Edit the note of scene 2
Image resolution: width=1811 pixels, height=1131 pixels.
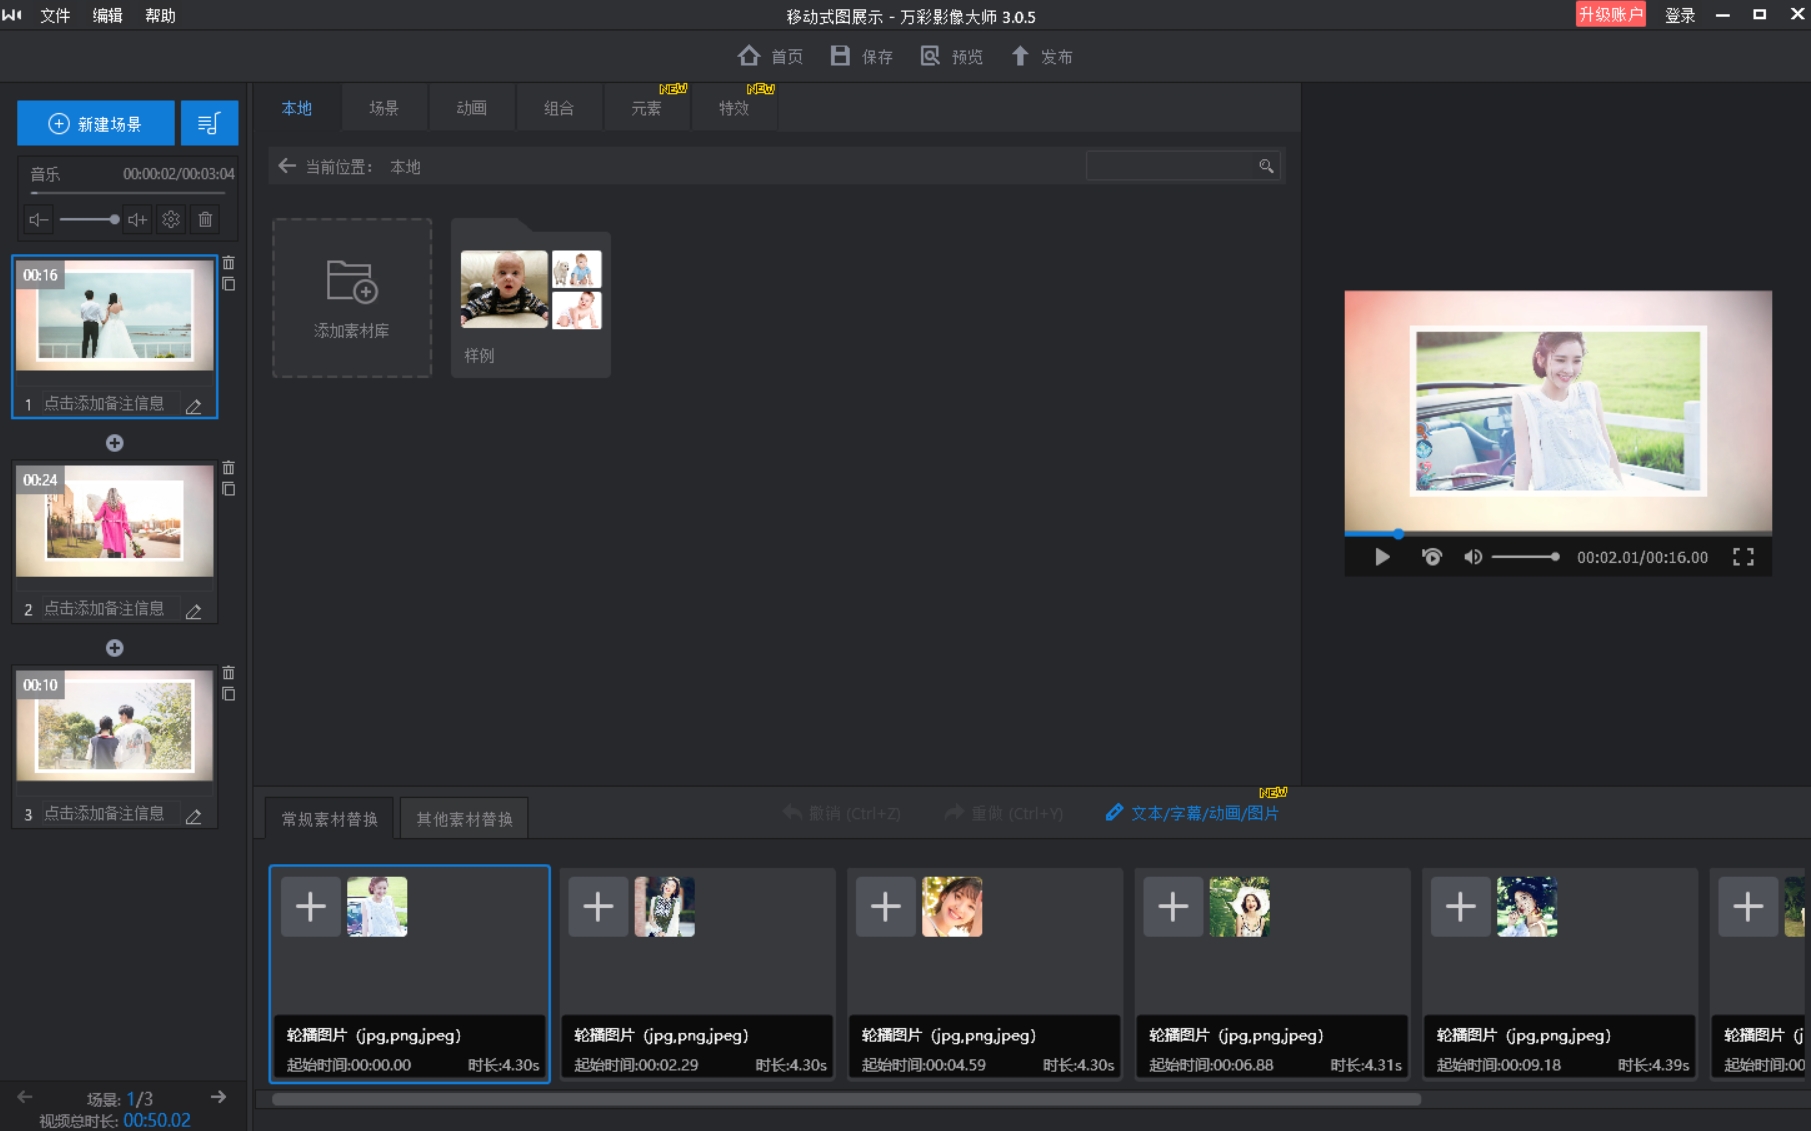tap(193, 610)
